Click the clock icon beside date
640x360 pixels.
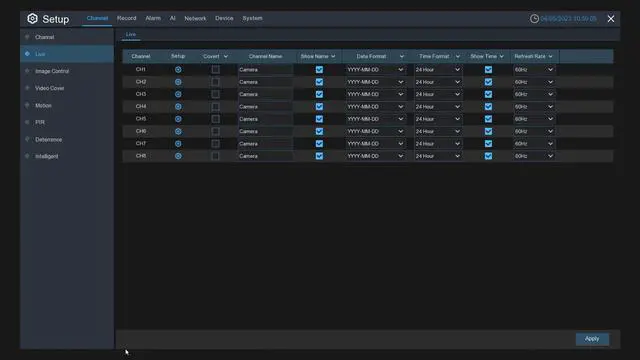534,19
